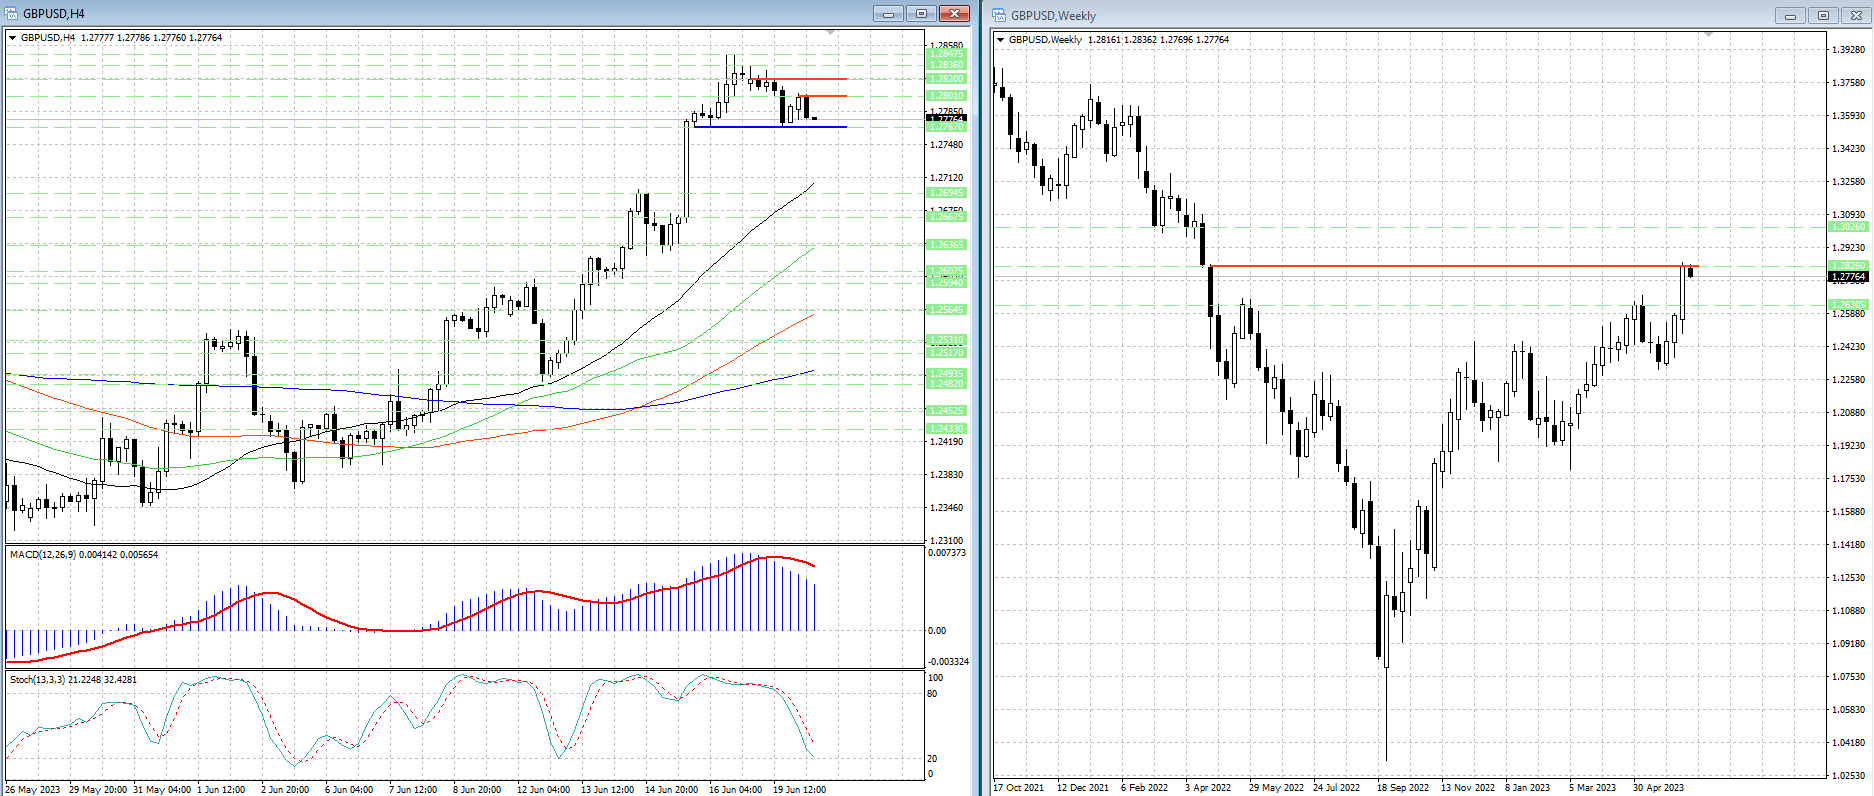Maximize the GBPUSD,H4 chart window
The width and height of the screenshot is (1874, 796).
click(x=920, y=13)
